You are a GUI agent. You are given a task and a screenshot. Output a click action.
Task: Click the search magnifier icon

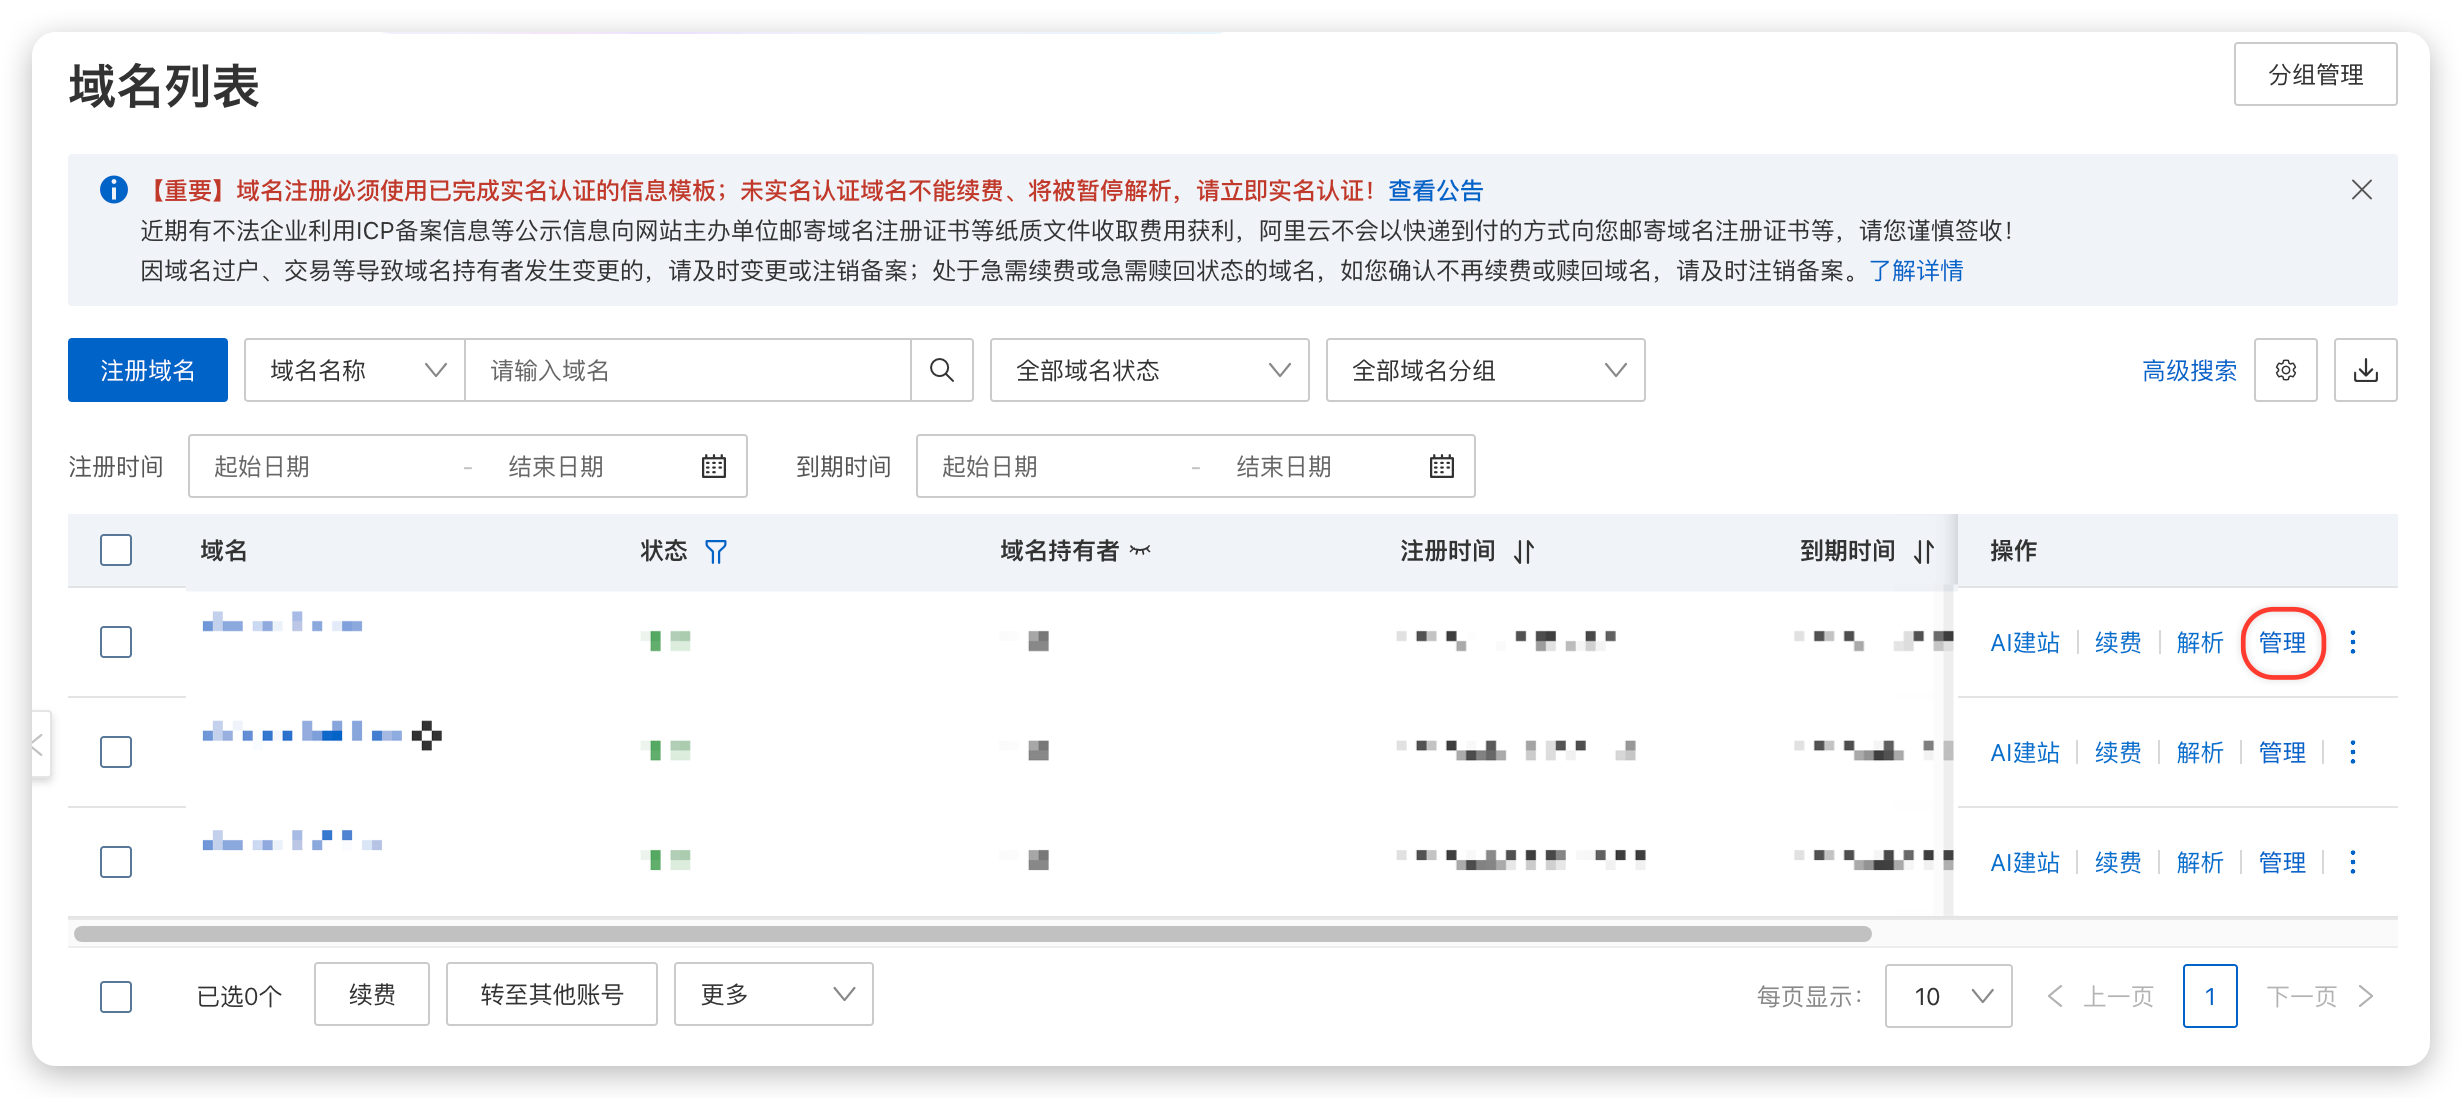941,370
